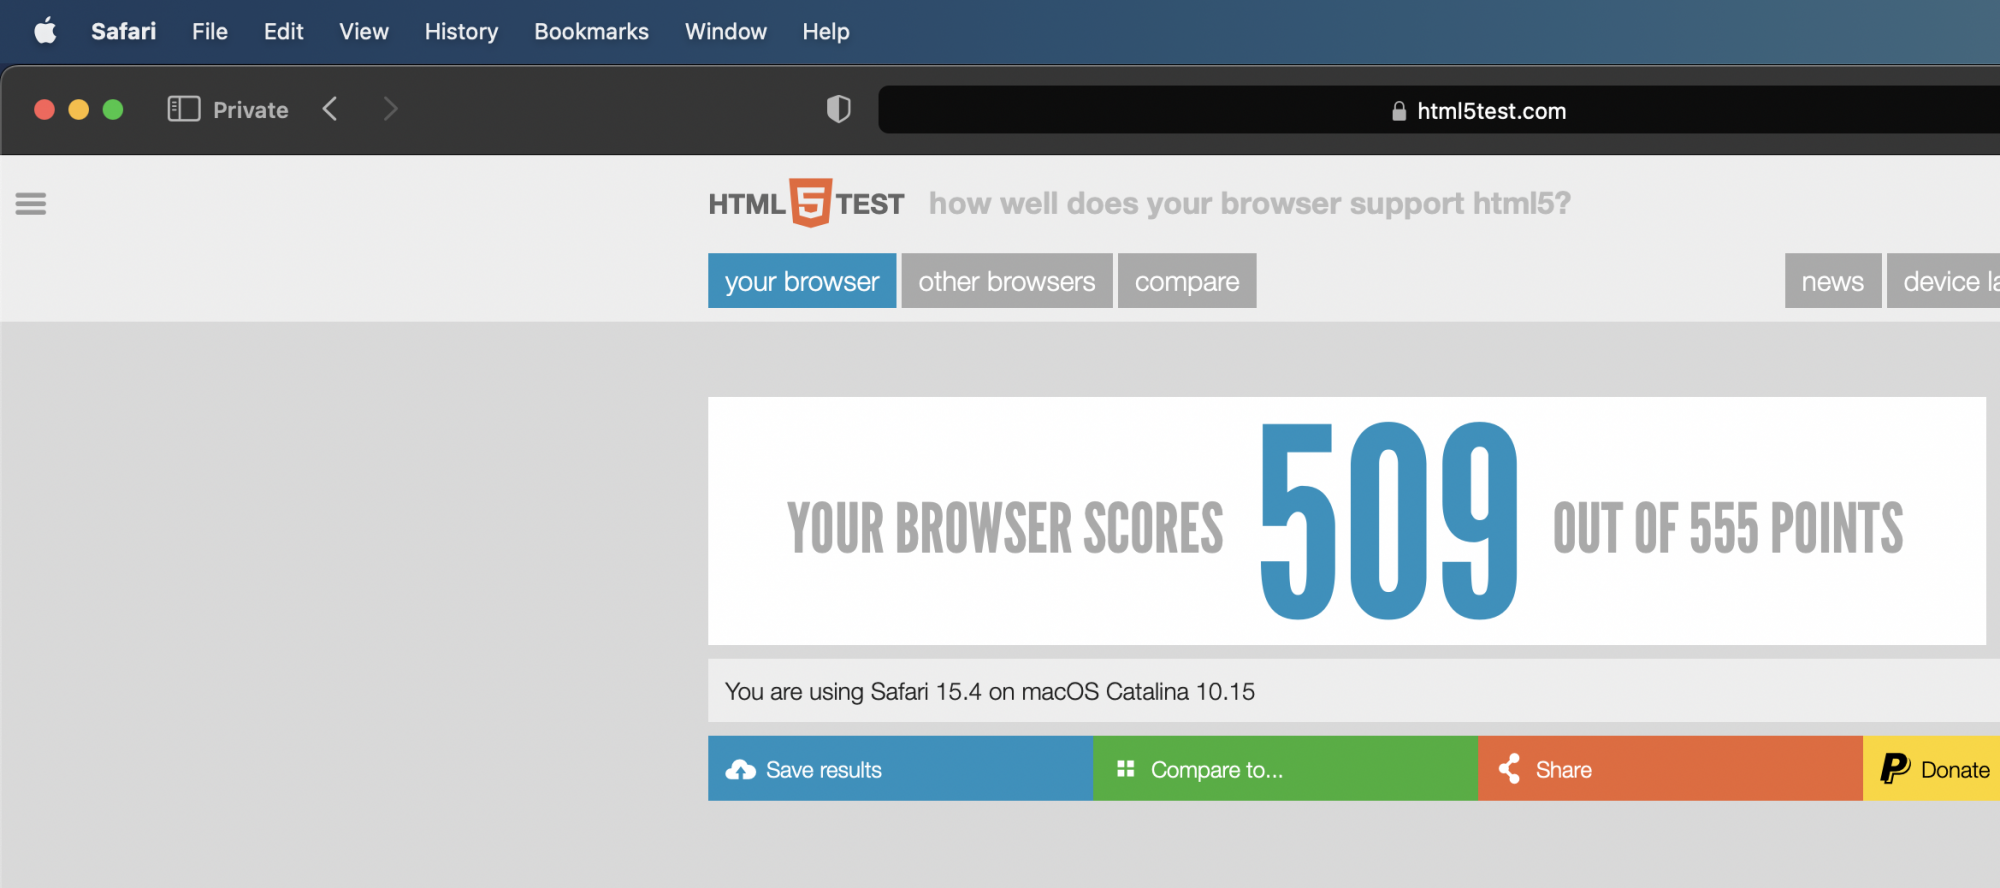Open the View menu
The width and height of the screenshot is (2000, 888).
(x=364, y=31)
